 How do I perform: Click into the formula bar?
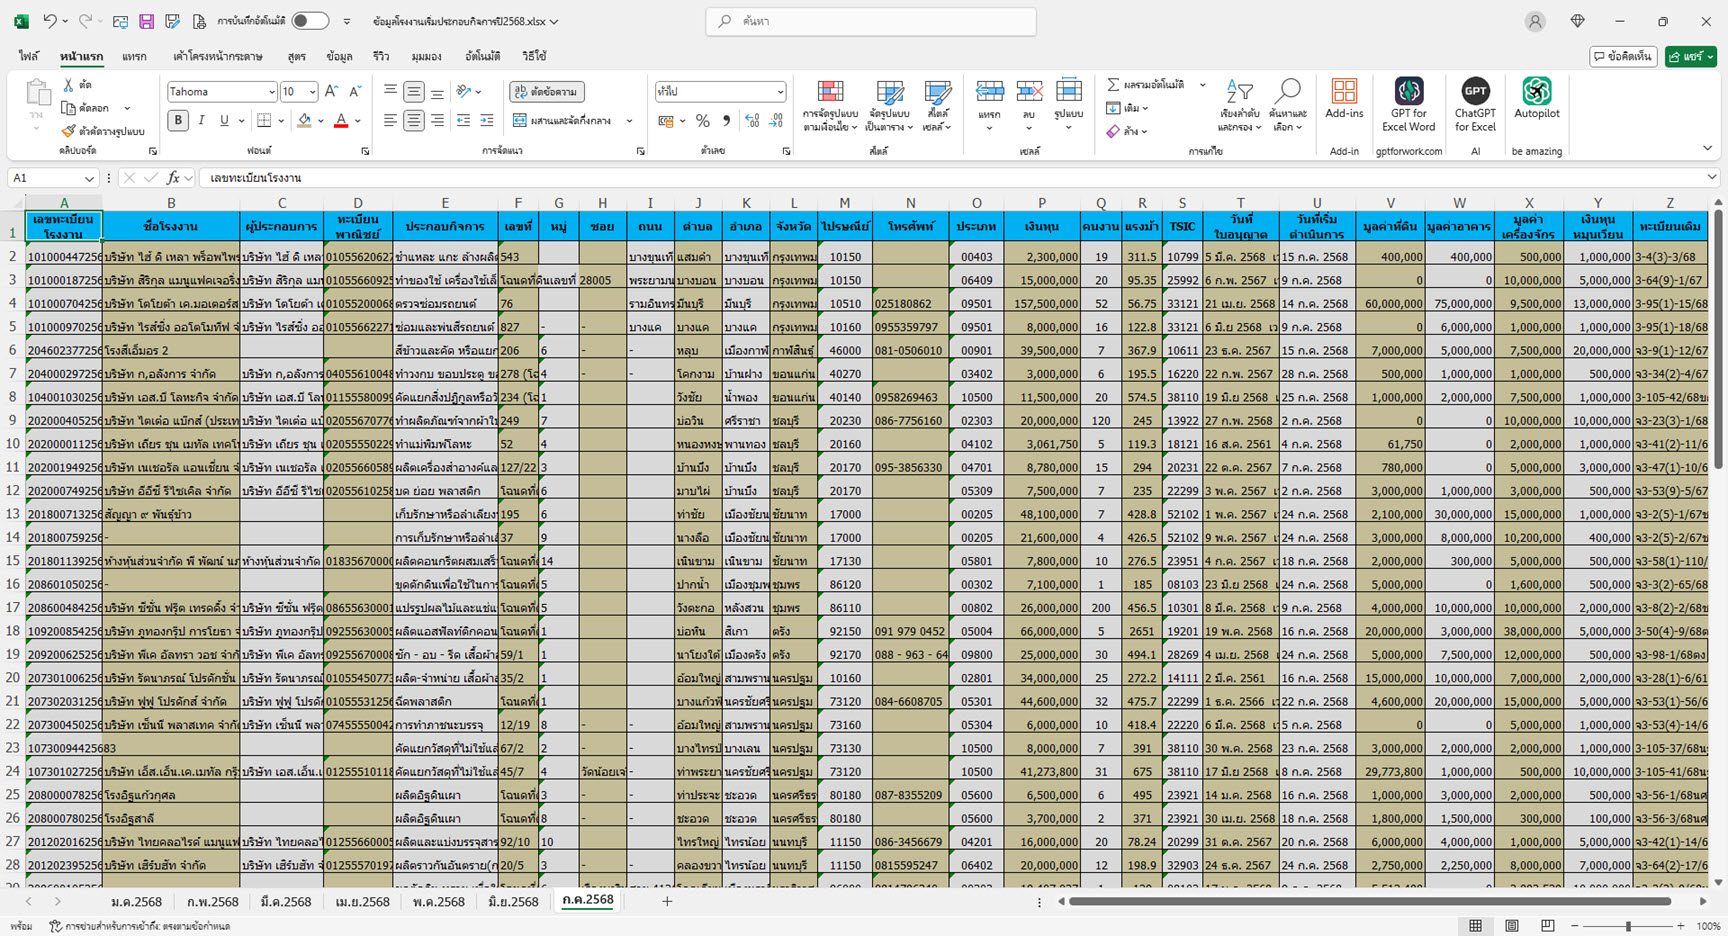(x=950, y=178)
